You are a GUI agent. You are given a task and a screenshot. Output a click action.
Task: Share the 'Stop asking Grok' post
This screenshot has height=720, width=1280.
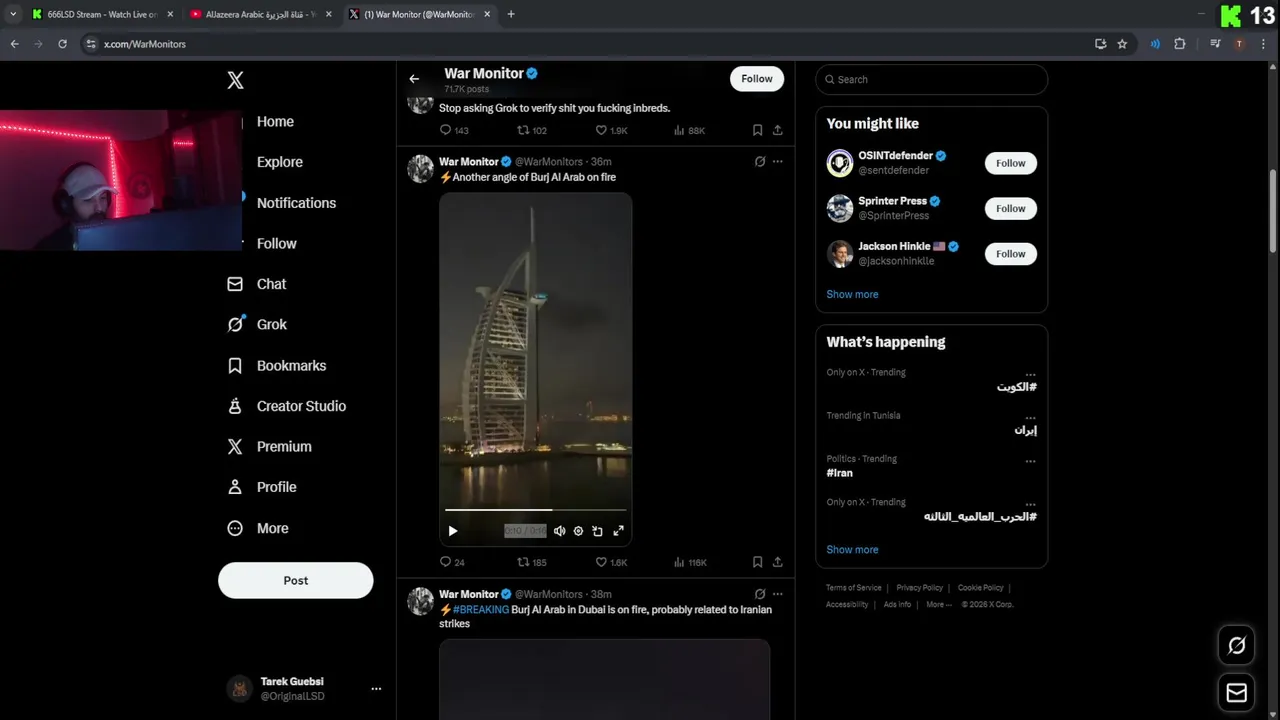(777, 130)
